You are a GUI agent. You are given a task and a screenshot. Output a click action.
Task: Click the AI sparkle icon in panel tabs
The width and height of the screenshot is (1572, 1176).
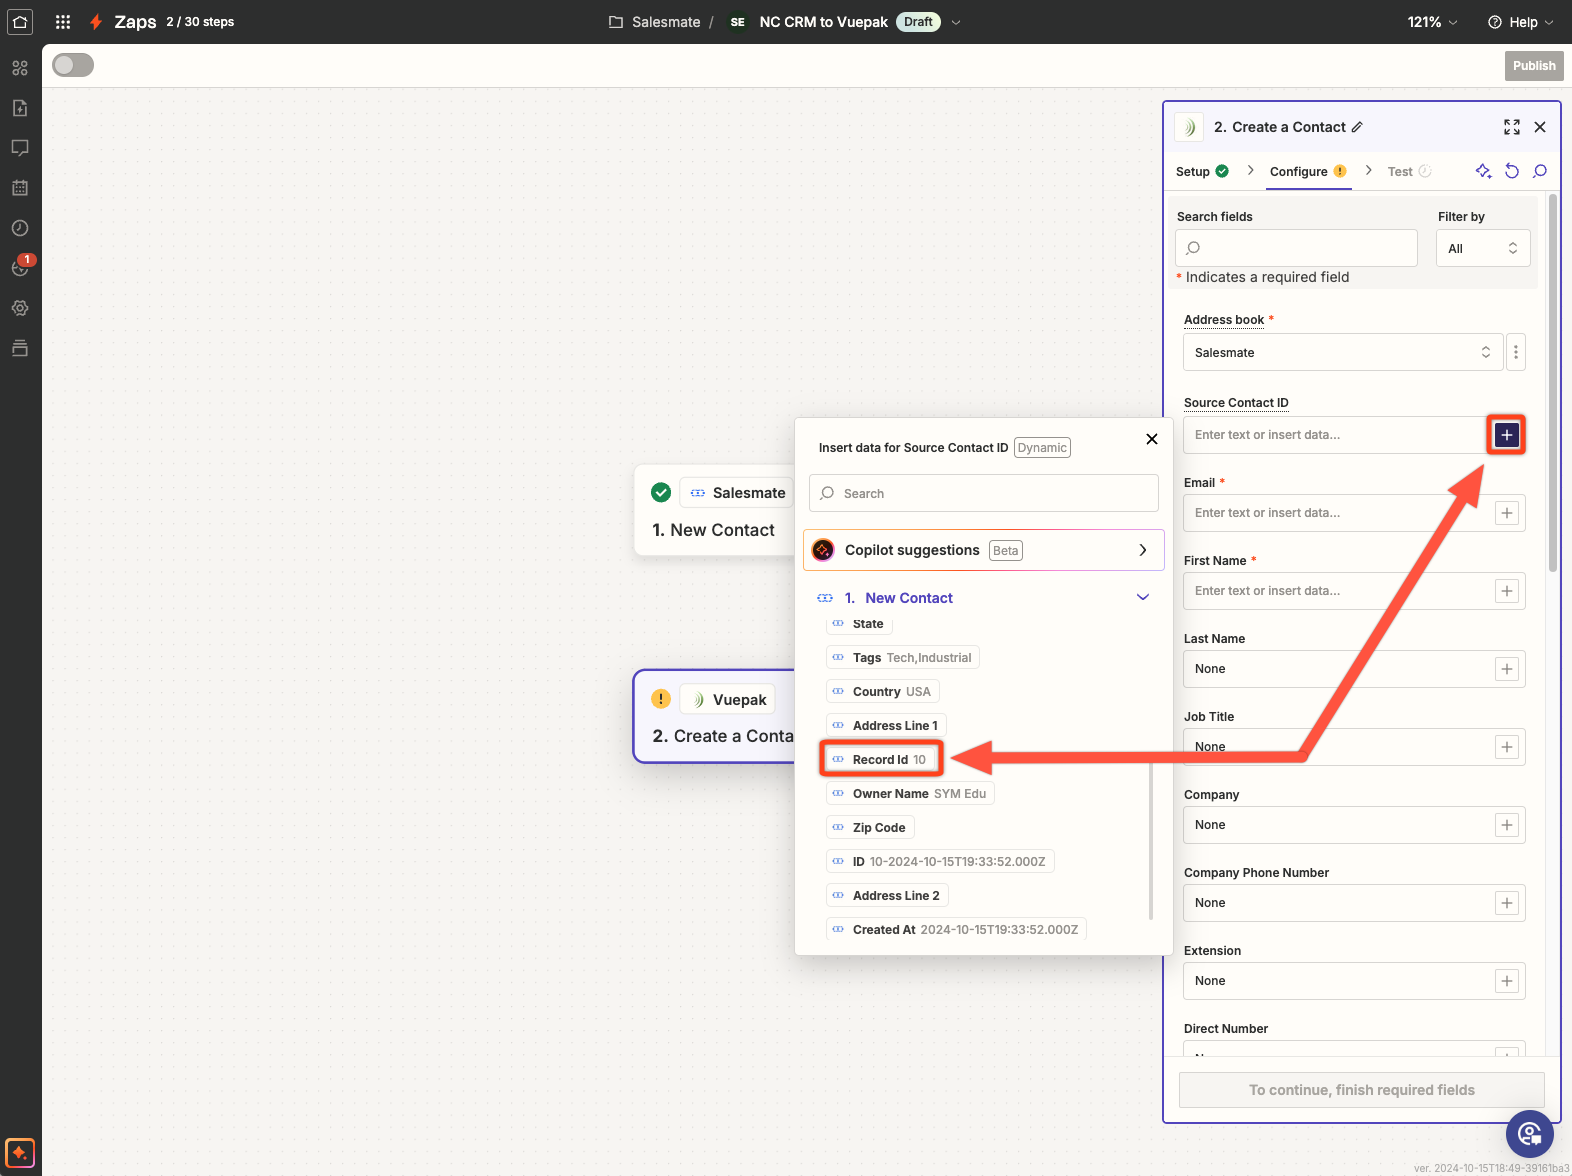1483,171
